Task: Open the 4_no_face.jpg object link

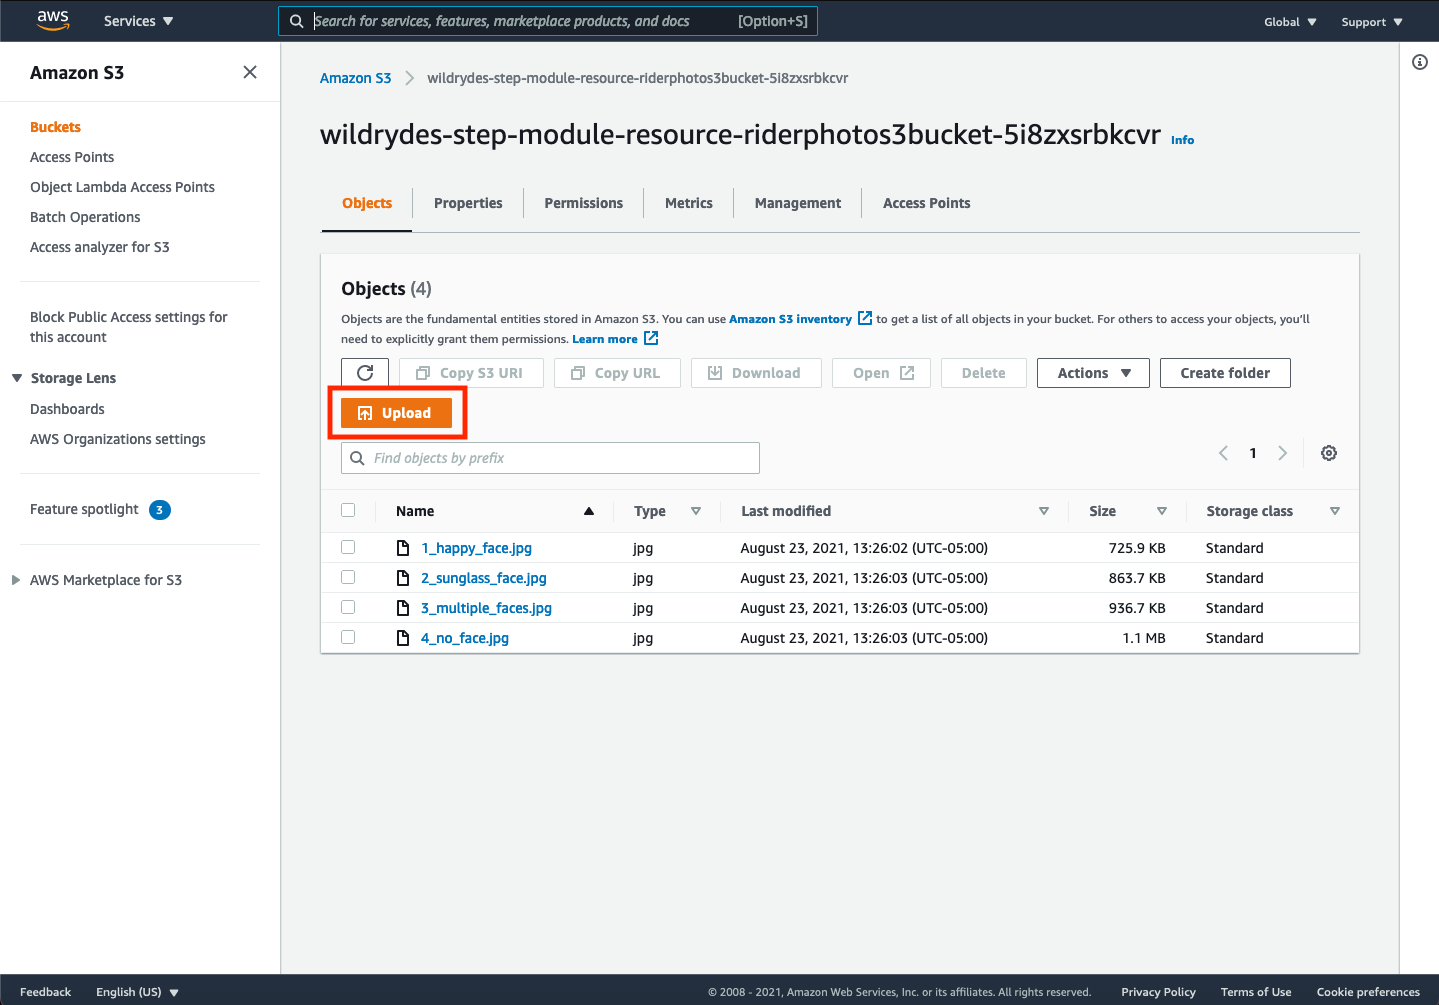Action: (x=465, y=638)
